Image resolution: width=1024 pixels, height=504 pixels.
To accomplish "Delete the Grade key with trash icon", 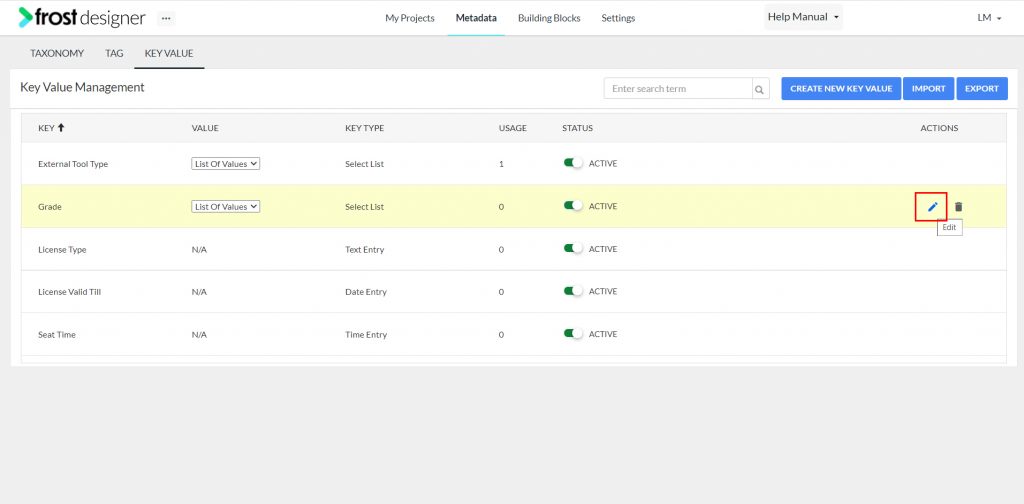I will tap(958, 207).
